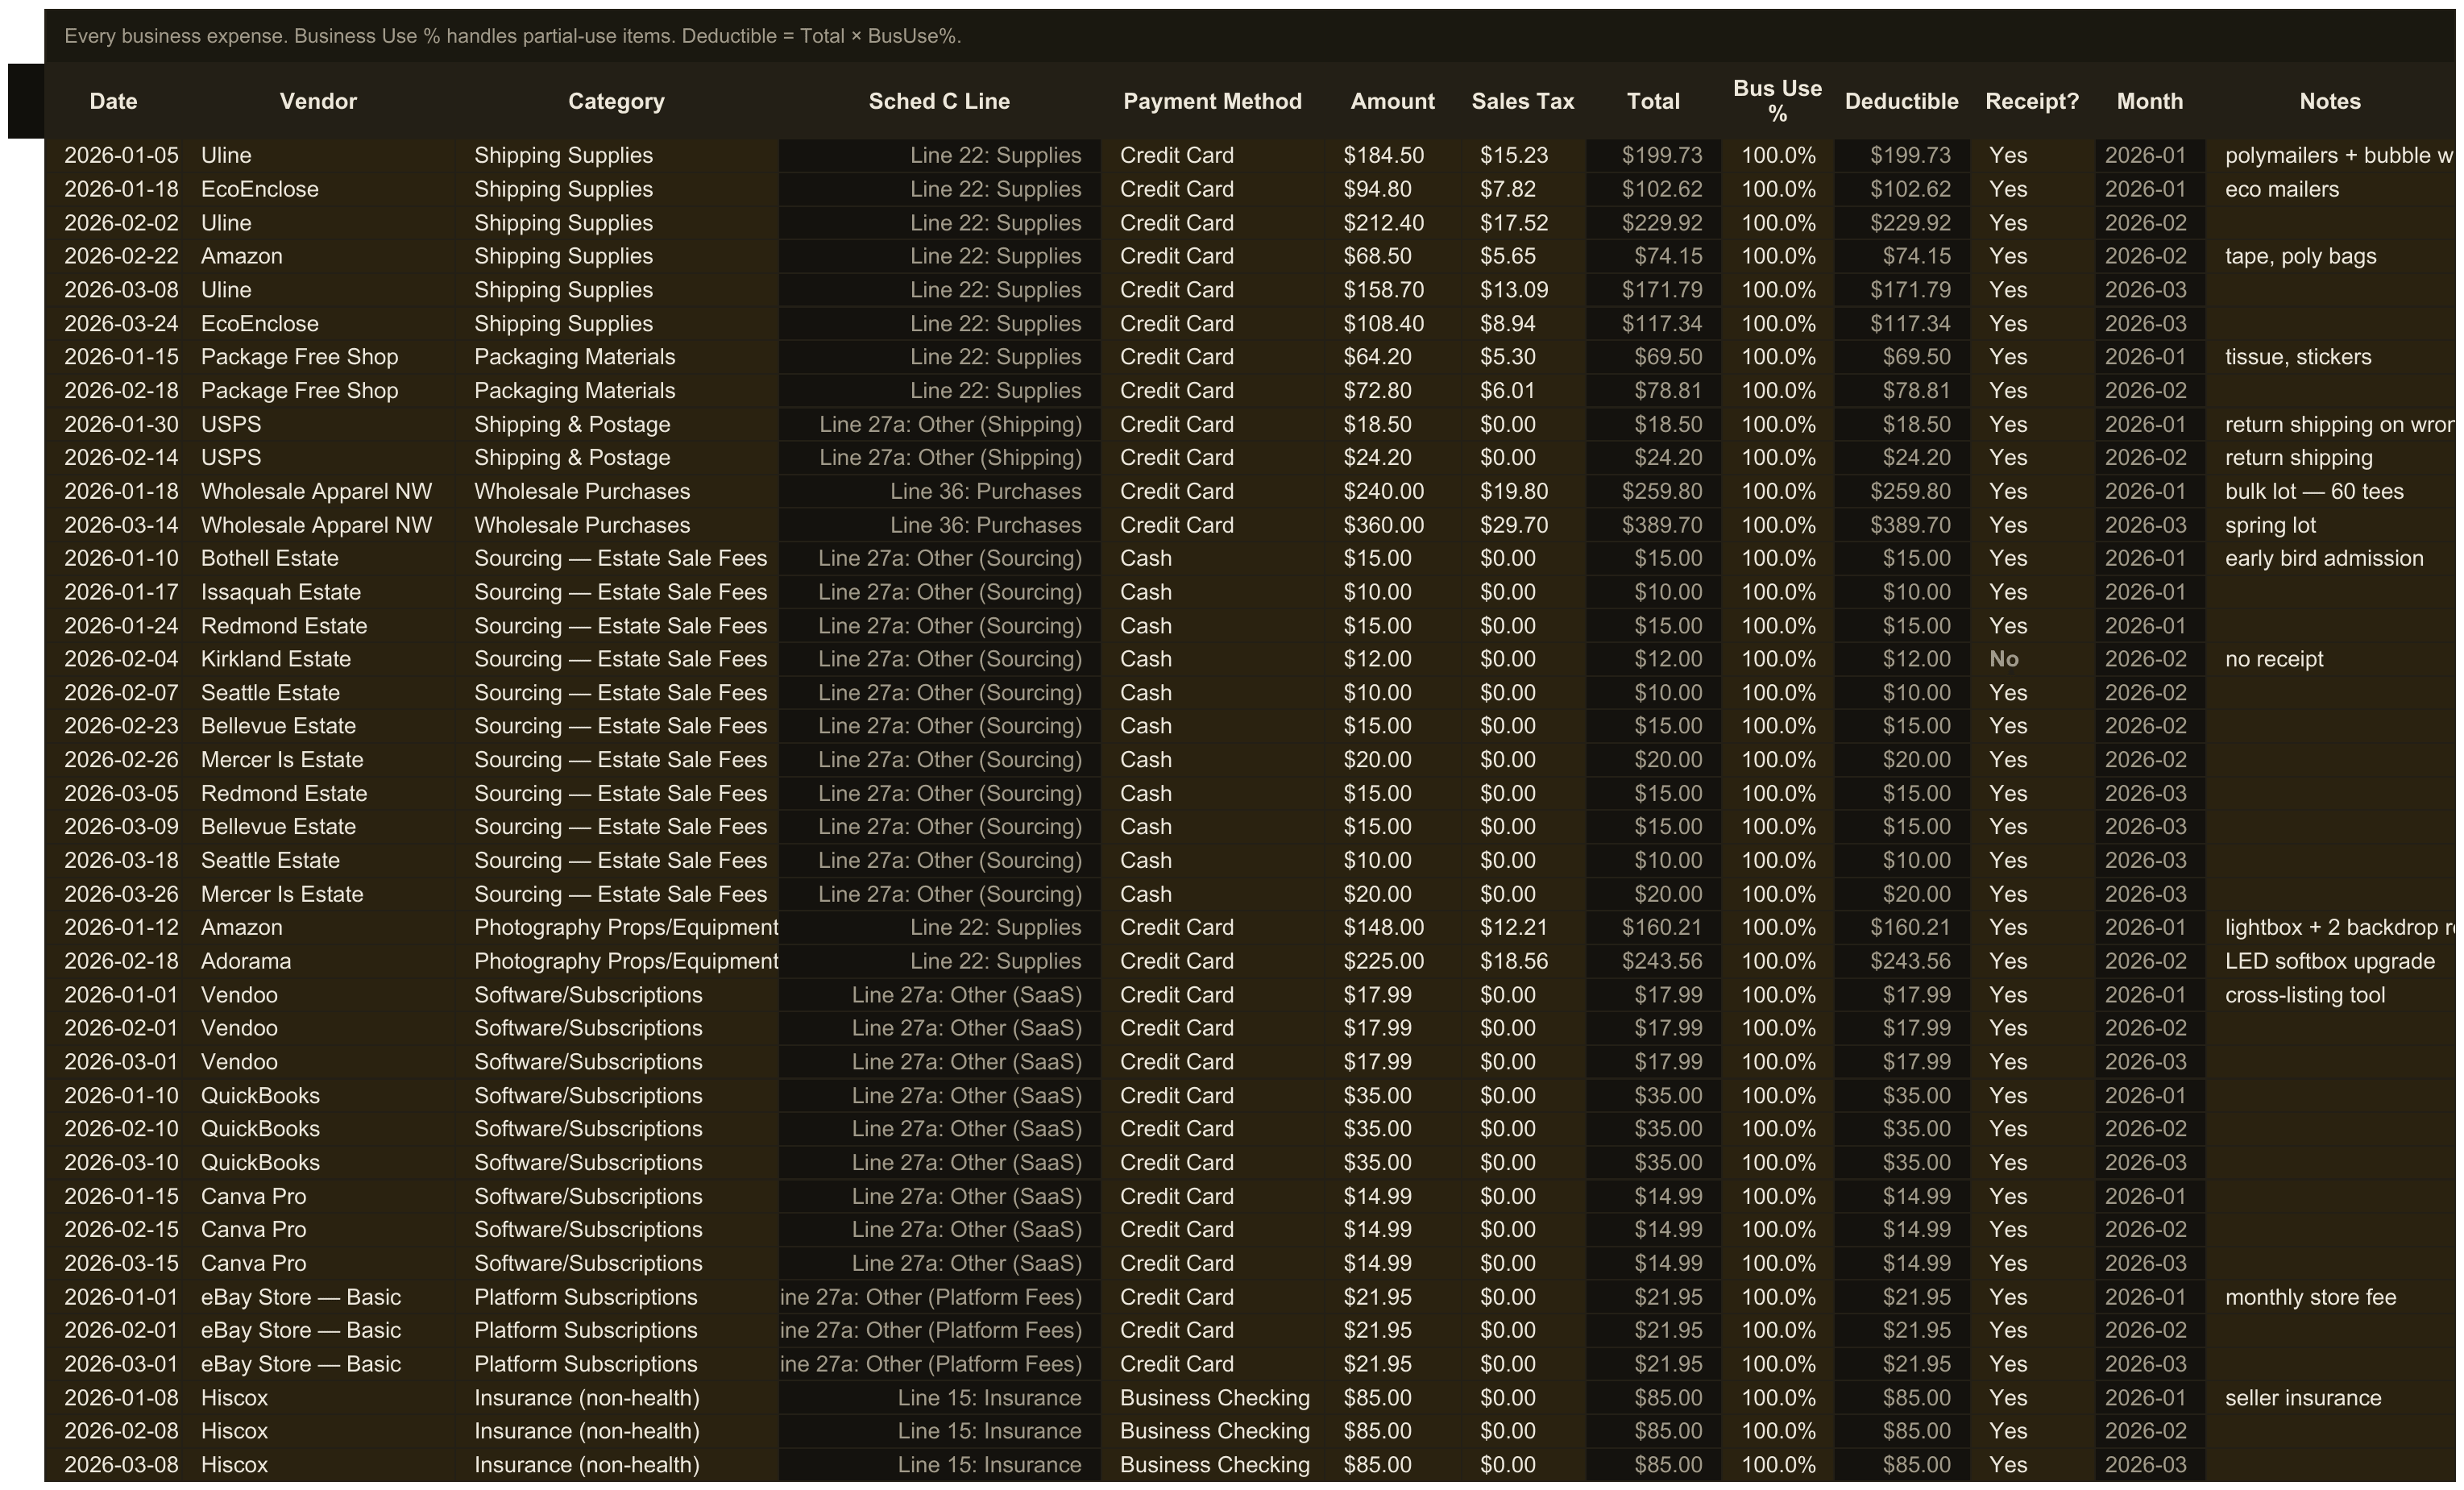
Task: Select the Adorama vendor cell
Action: tap(318, 961)
